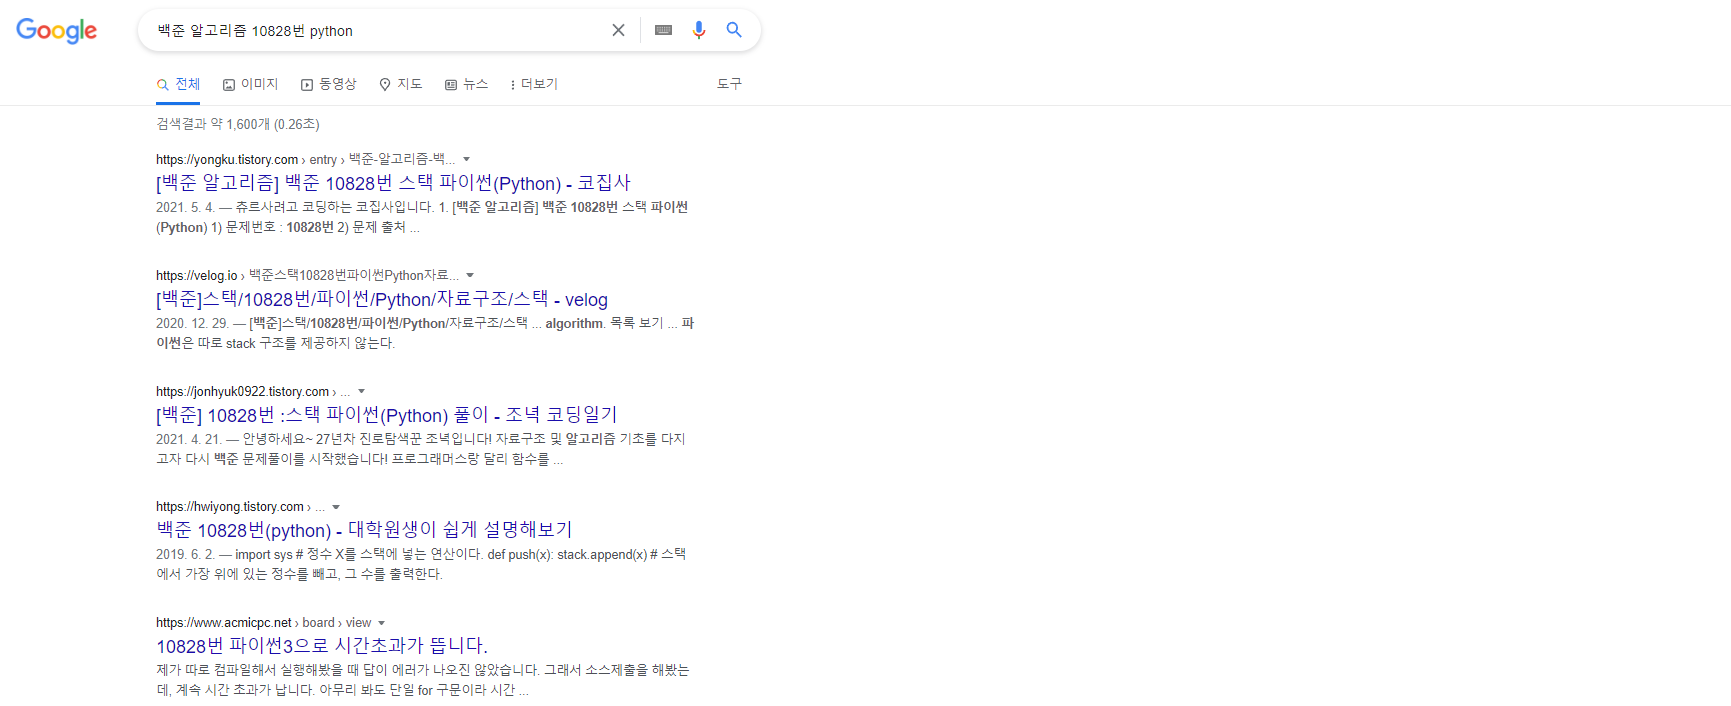The width and height of the screenshot is (1731, 706).
Task: Clear the search query with X icon
Action: pos(619,30)
